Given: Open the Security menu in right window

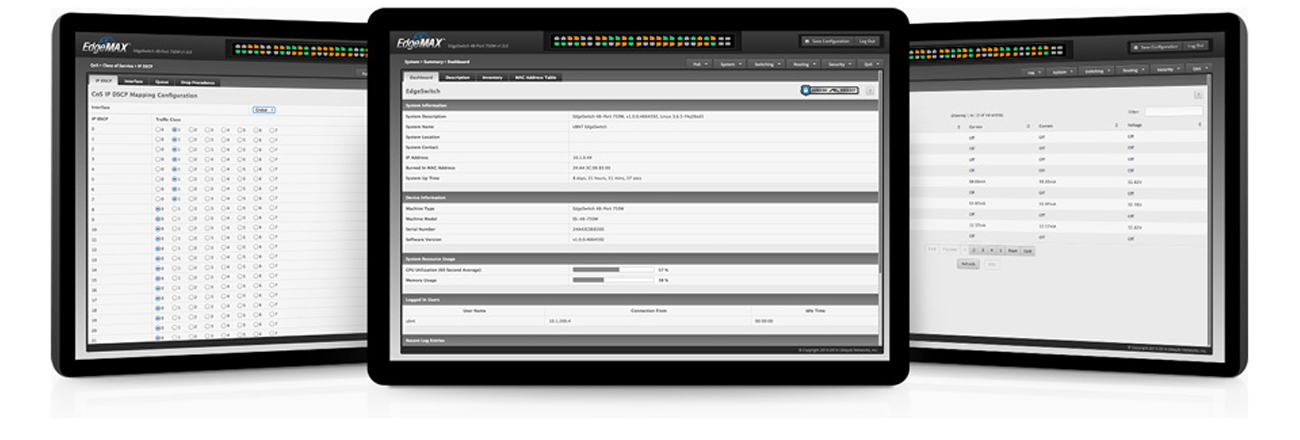Looking at the screenshot, I should pyautogui.click(x=1168, y=70).
